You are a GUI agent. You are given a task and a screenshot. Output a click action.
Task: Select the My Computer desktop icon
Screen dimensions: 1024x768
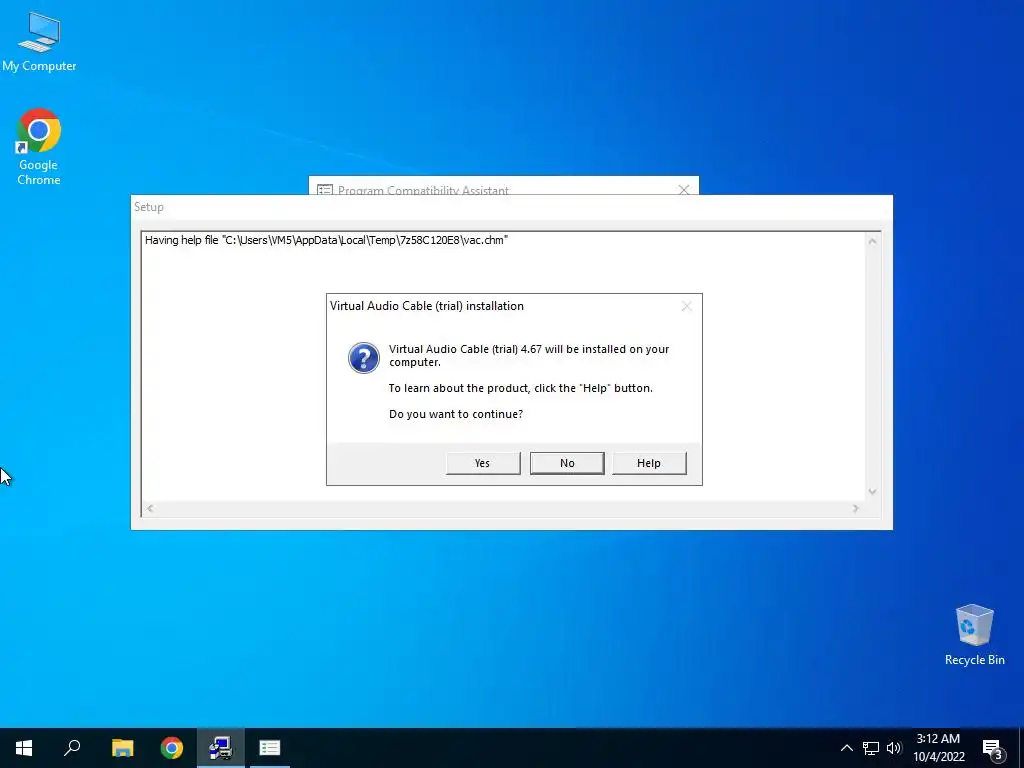point(39,42)
